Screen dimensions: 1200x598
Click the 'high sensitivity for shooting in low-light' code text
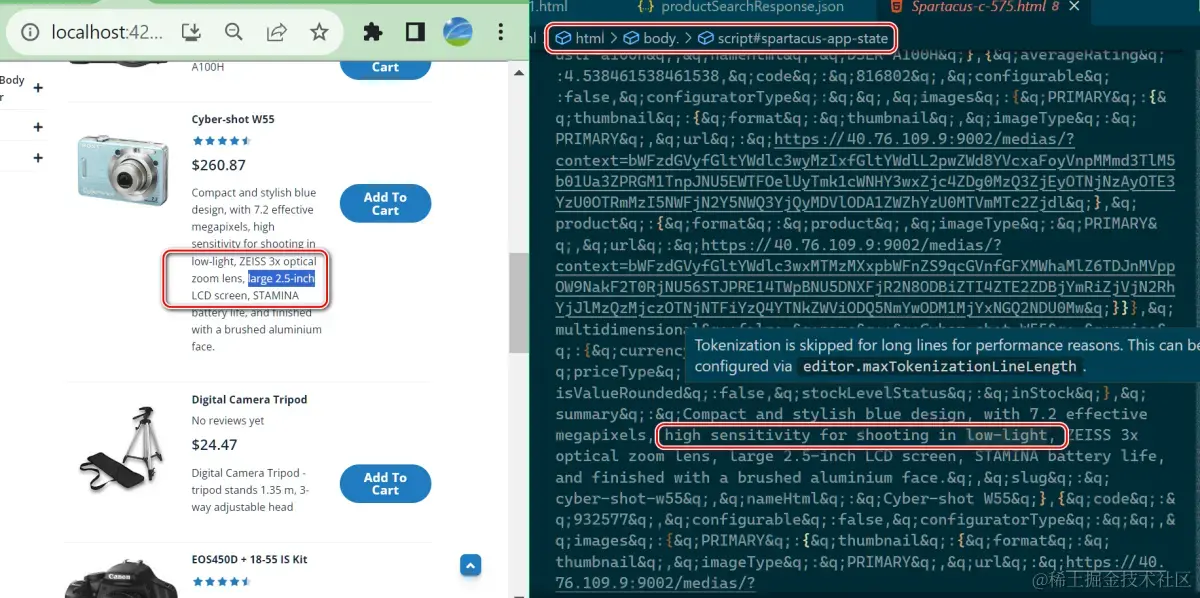pos(859,435)
